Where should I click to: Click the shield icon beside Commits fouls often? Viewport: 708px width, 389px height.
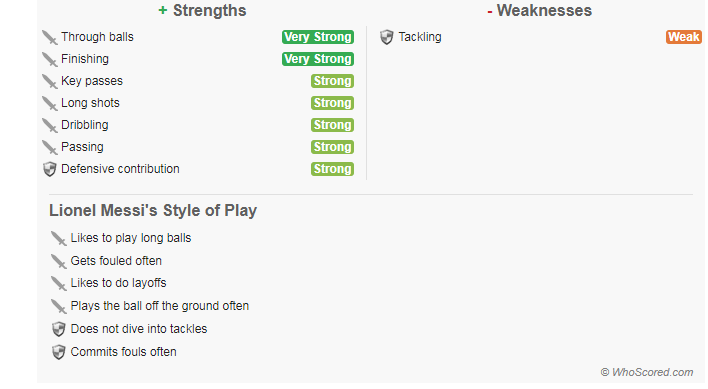pyautogui.click(x=59, y=352)
